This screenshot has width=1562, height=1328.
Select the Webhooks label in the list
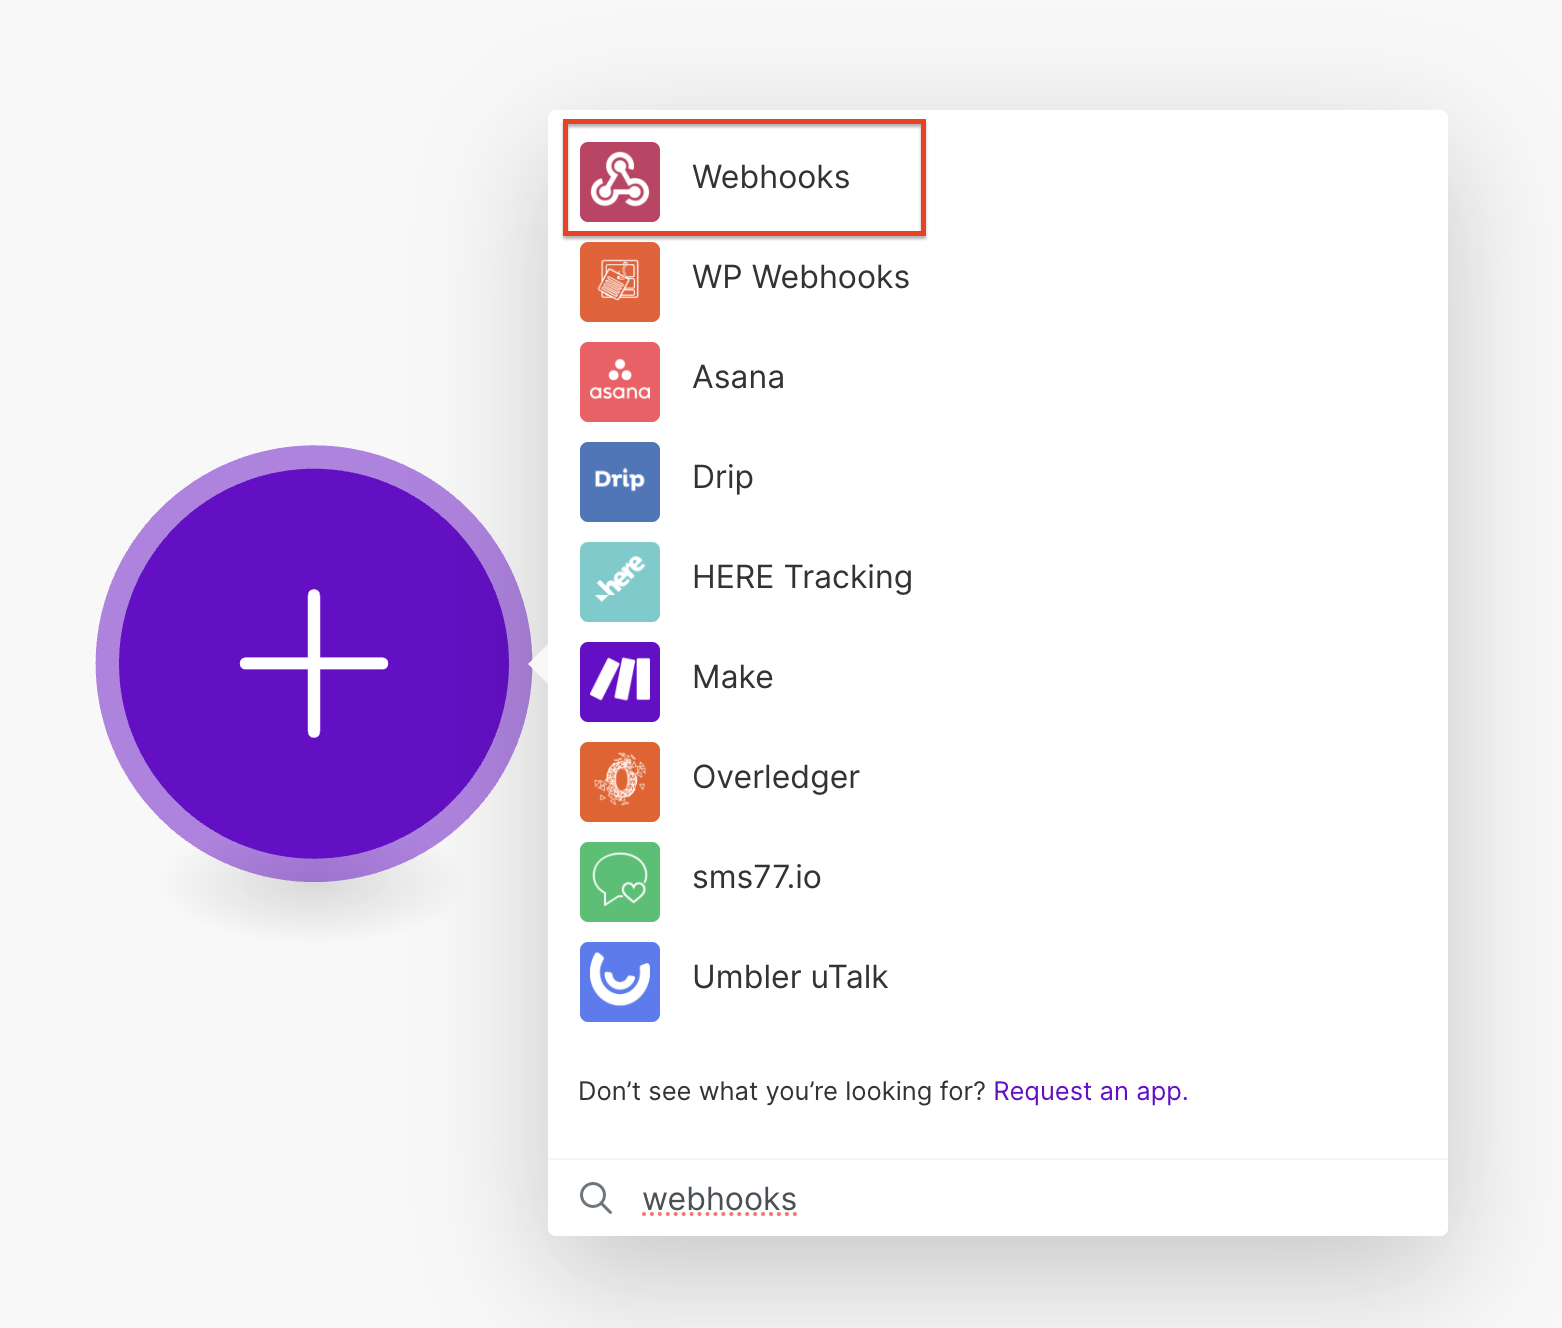coord(771,177)
